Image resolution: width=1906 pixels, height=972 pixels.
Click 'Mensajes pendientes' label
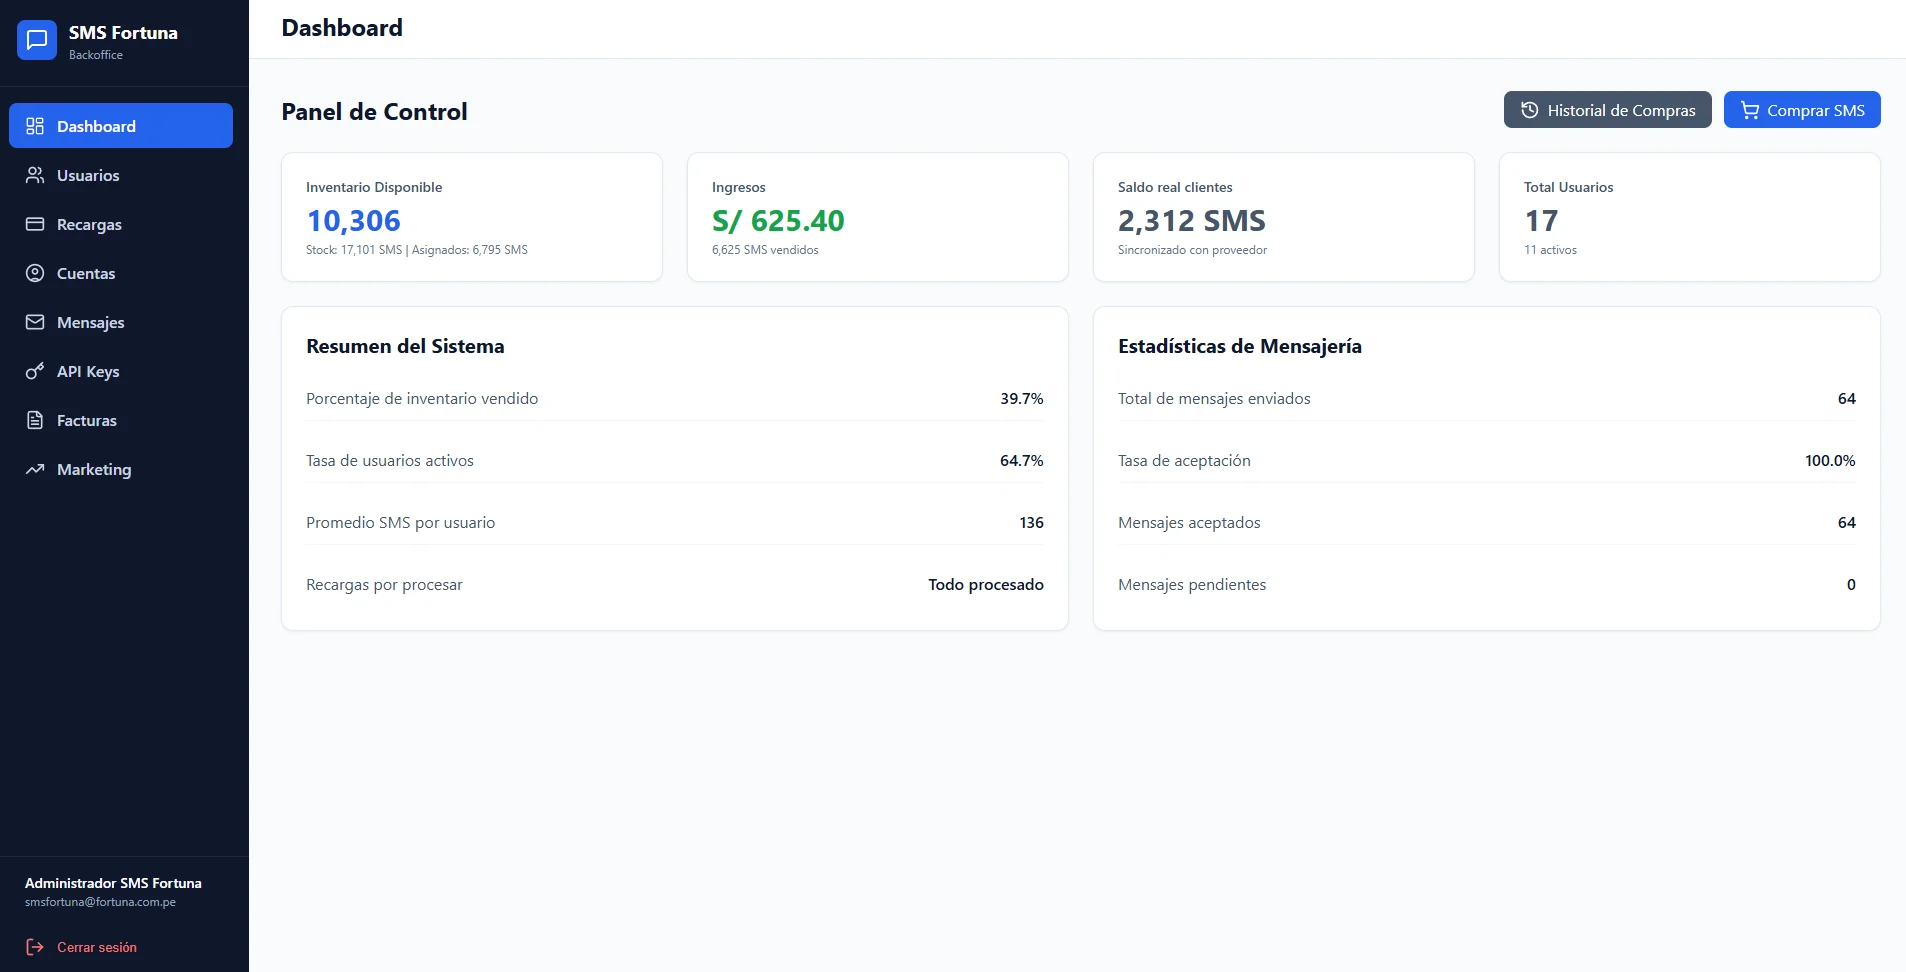click(x=1192, y=584)
